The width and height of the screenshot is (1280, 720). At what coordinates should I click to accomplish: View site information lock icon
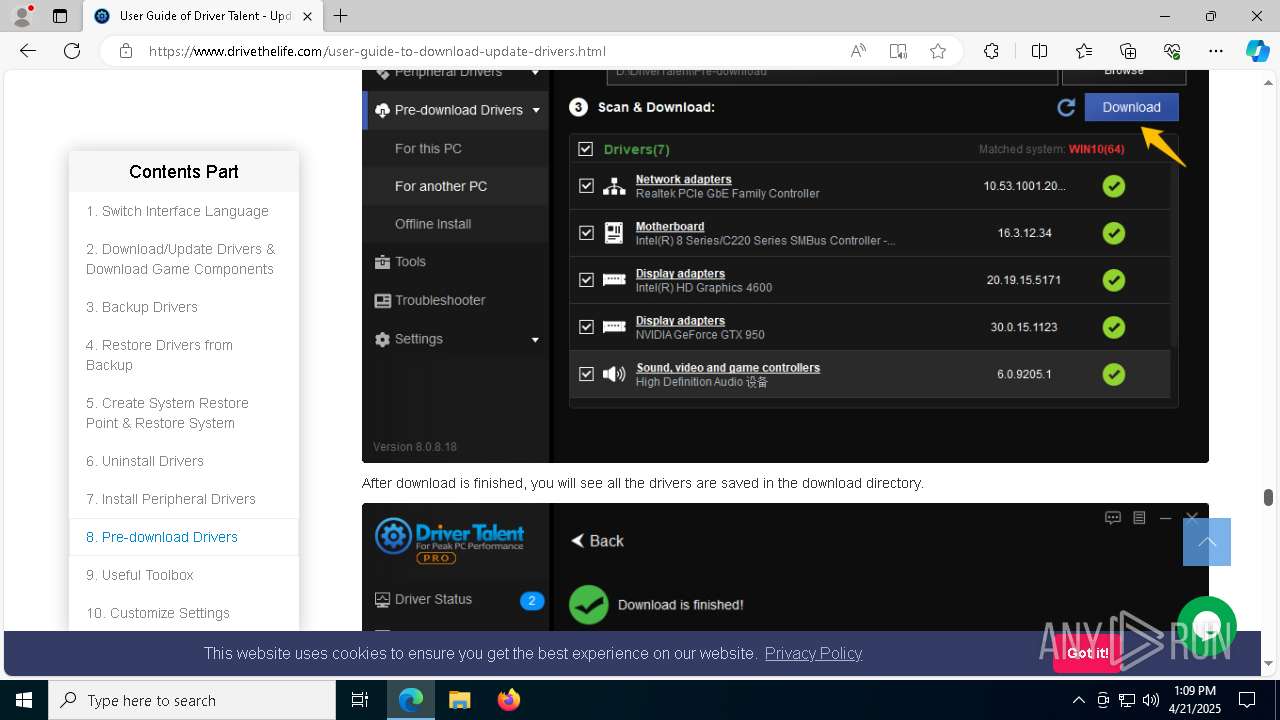(x=126, y=51)
